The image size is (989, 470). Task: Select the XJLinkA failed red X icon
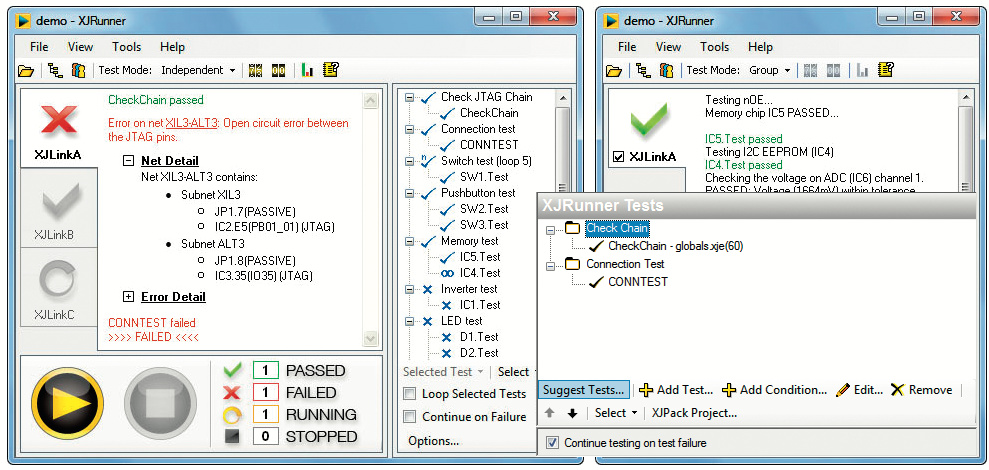point(59,120)
